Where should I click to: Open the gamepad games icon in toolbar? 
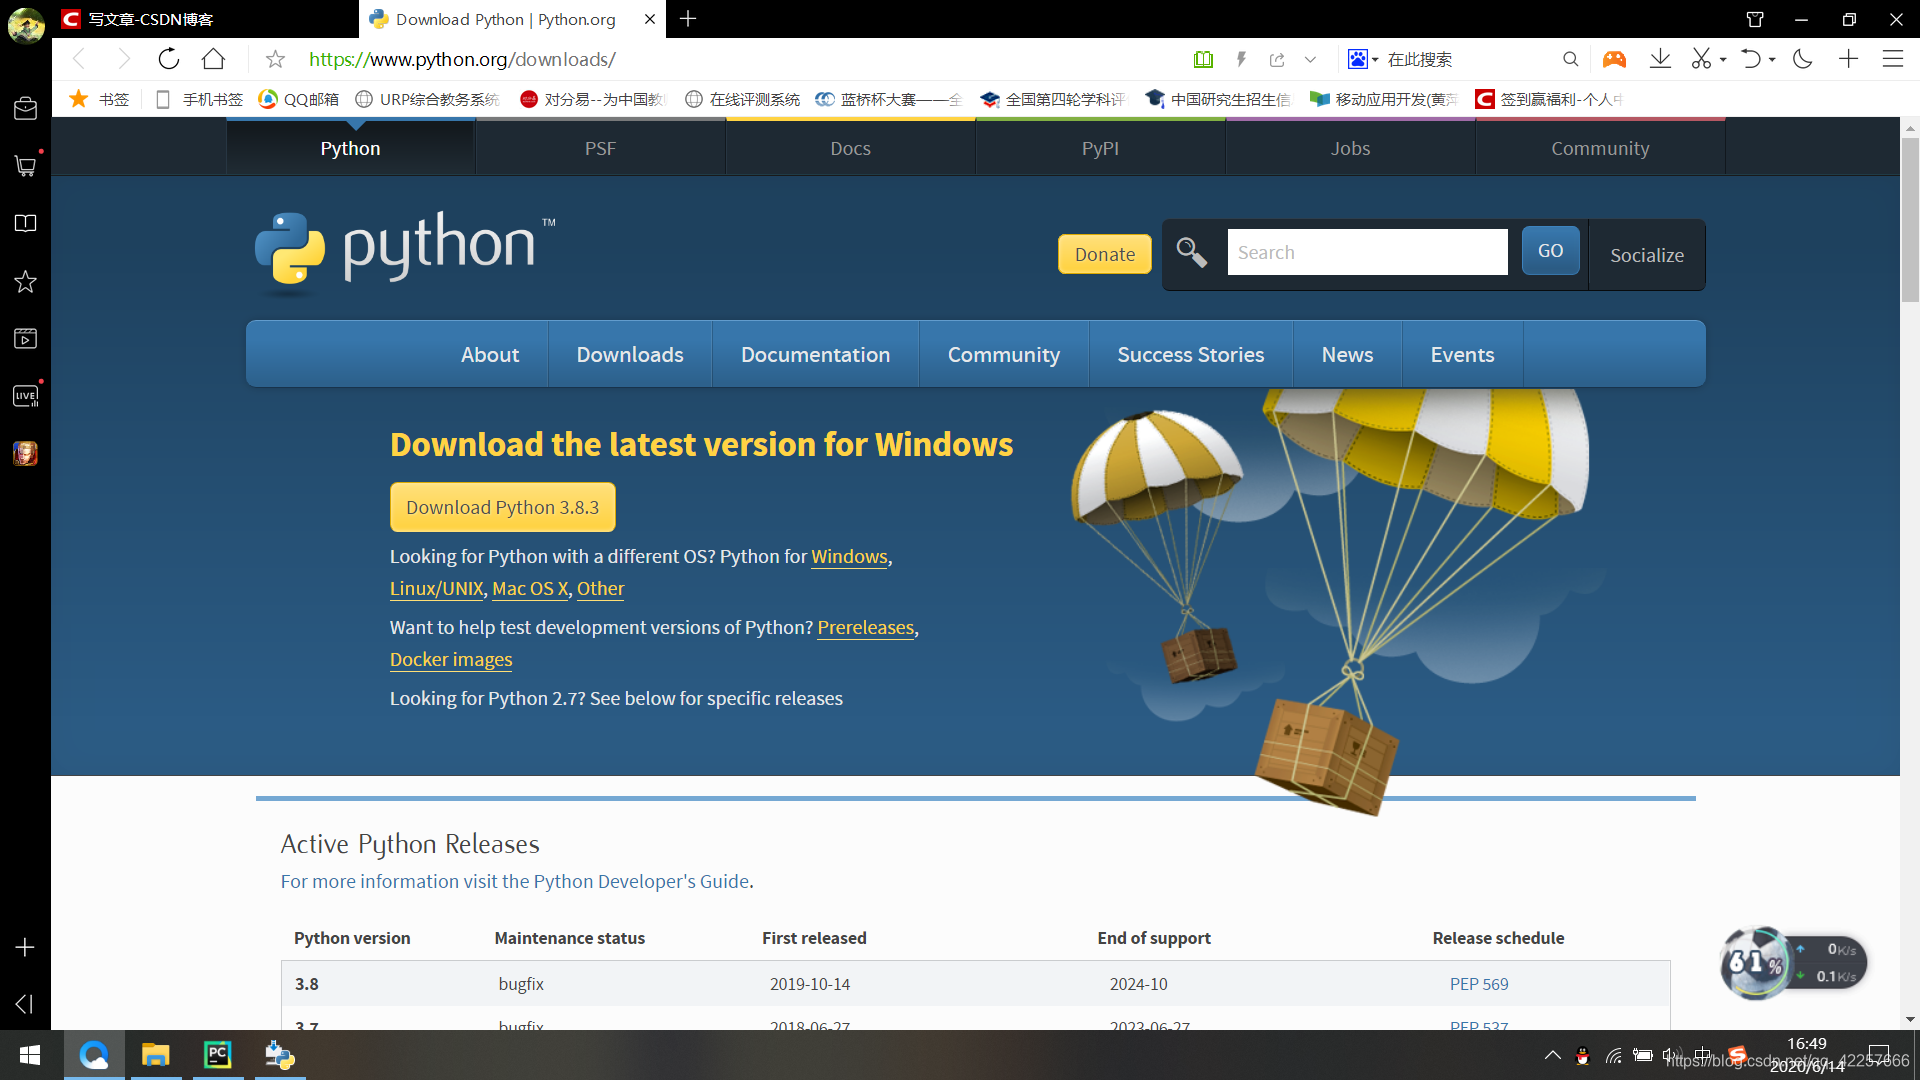tap(1614, 59)
